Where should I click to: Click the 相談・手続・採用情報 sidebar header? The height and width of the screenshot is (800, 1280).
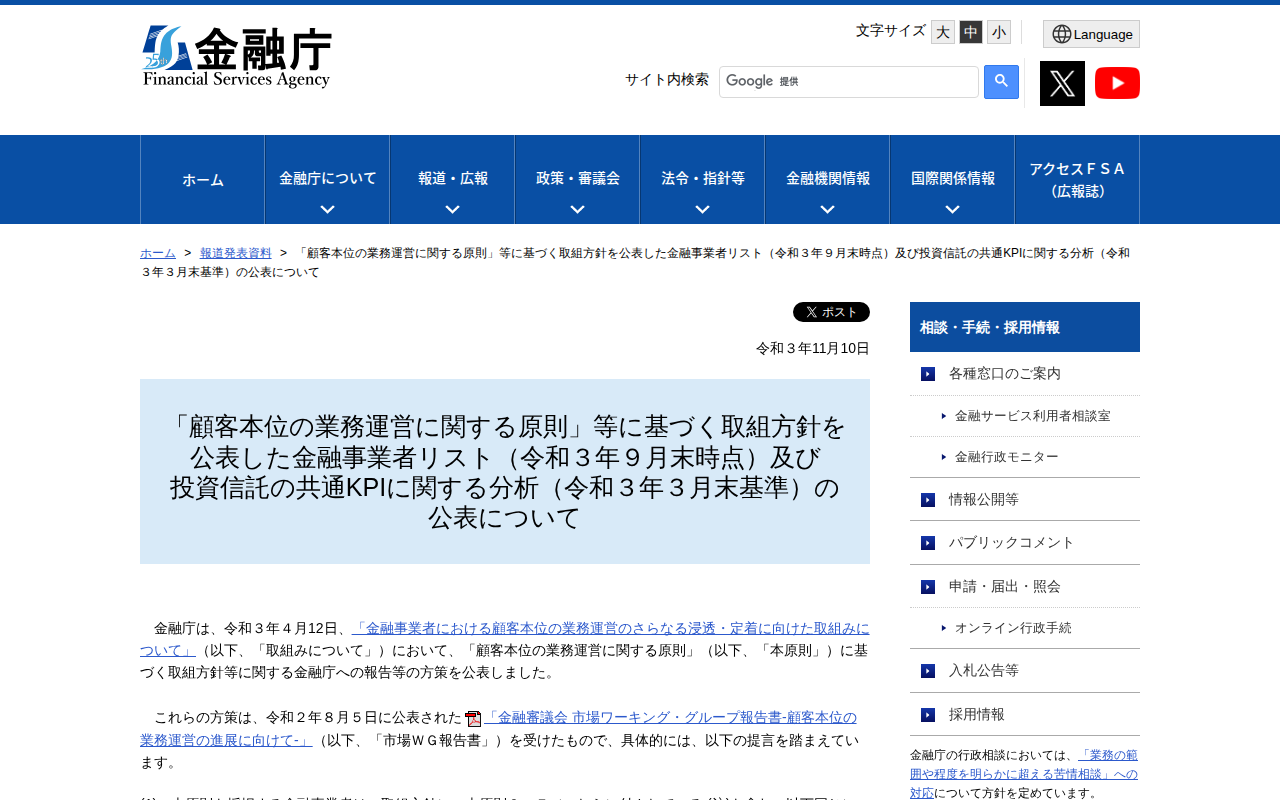[1025, 327]
